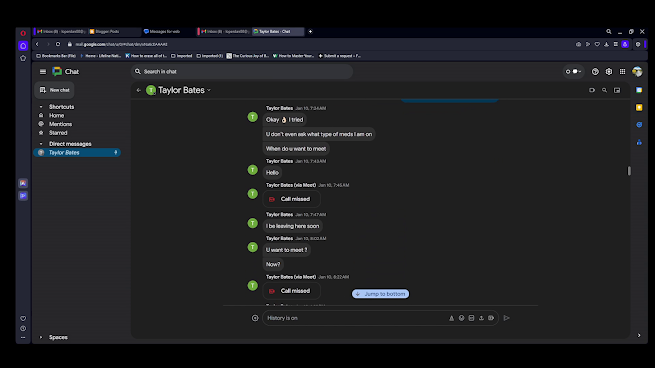Collapse the Direct messages section
655x368 pixels.
(x=41, y=144)
